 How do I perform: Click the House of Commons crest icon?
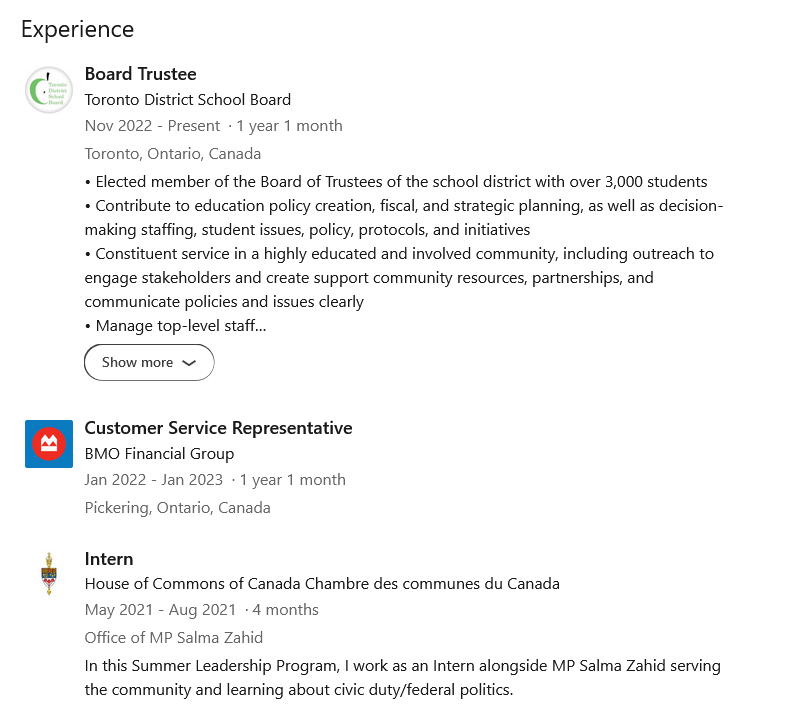coord(48,574)
